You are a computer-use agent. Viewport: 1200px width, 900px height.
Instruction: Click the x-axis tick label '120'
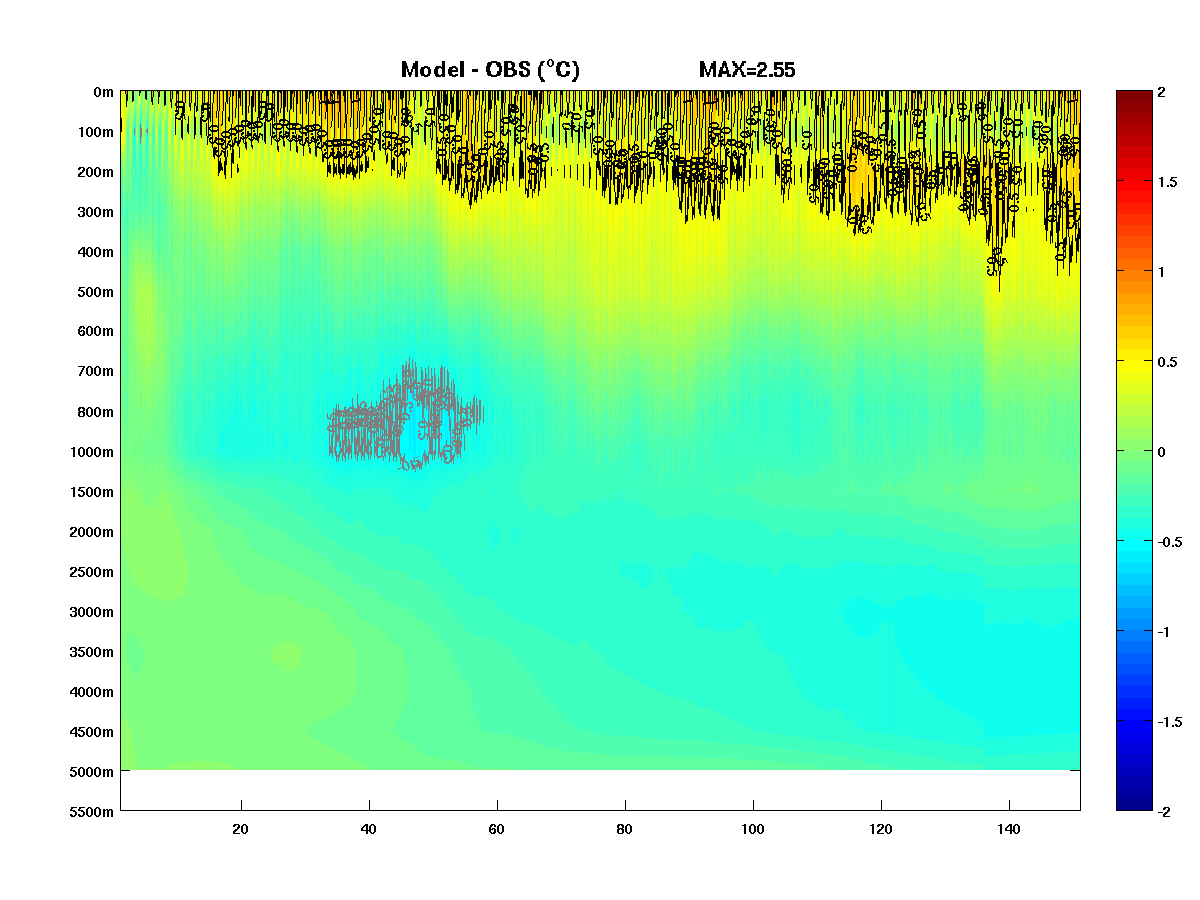tap(881, 828)
